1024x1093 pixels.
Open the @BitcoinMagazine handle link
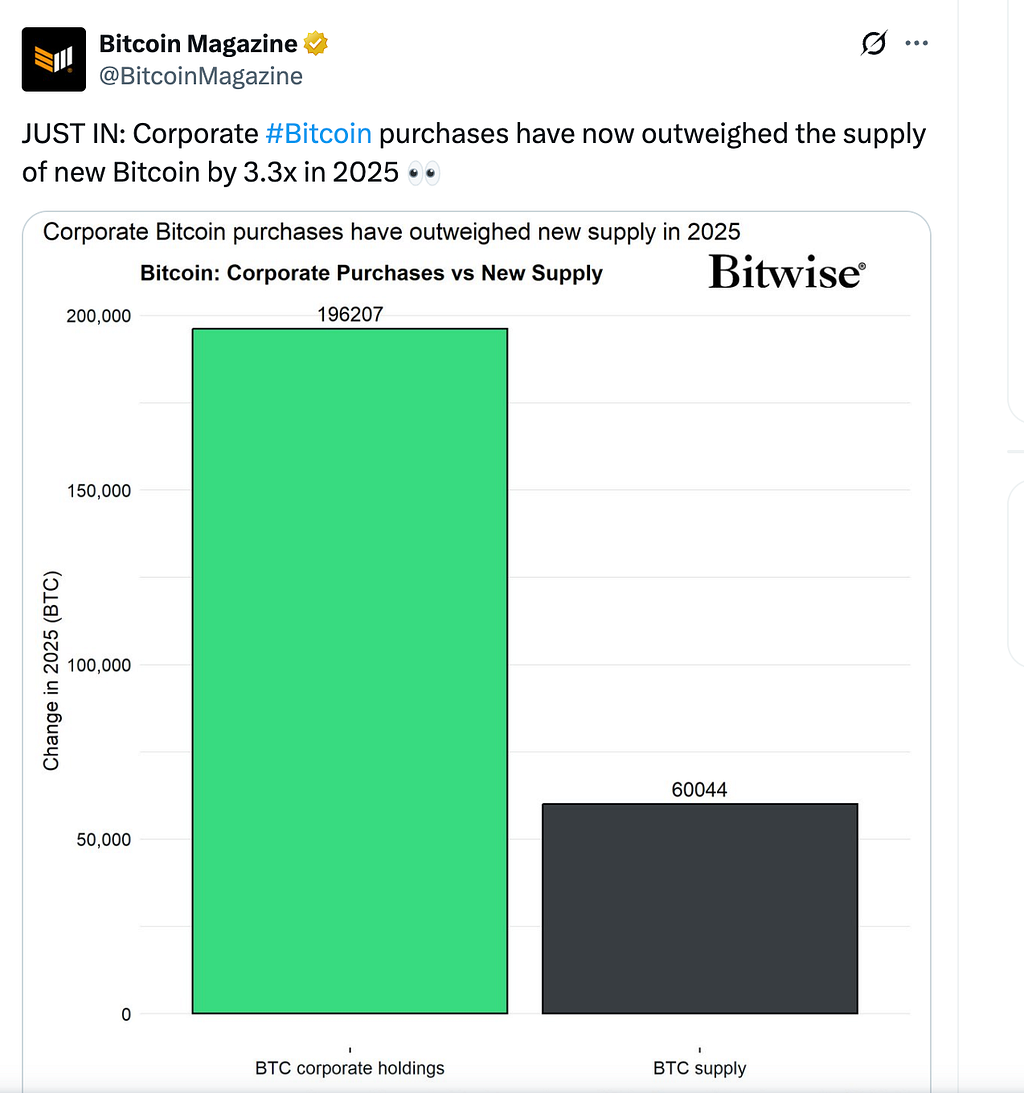[201, 76]
